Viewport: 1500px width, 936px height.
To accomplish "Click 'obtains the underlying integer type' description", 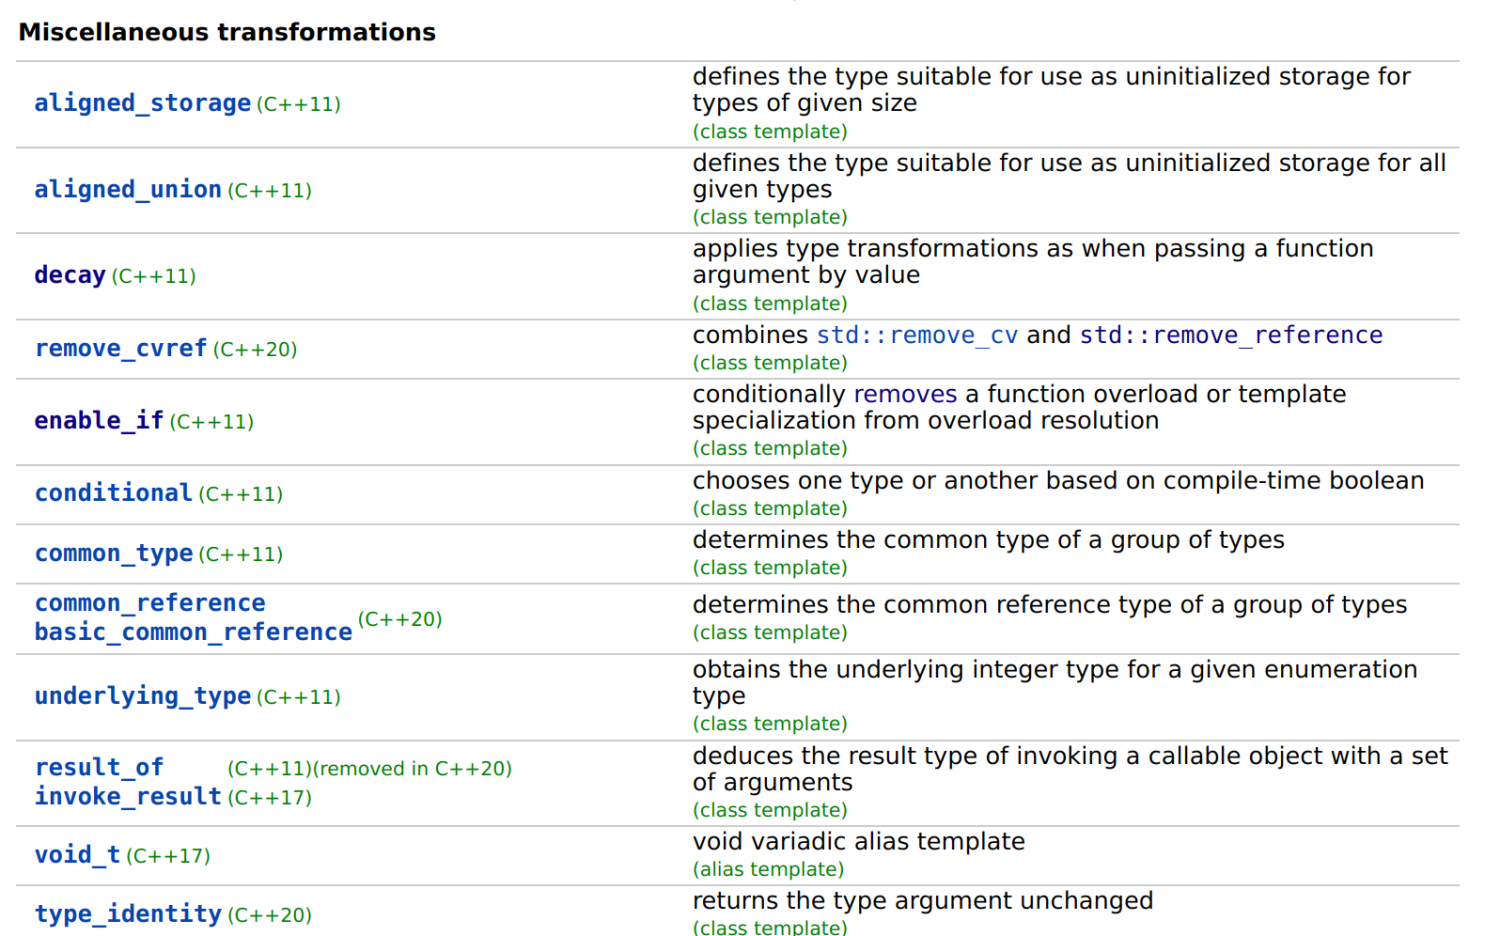I will [1055, 682].
